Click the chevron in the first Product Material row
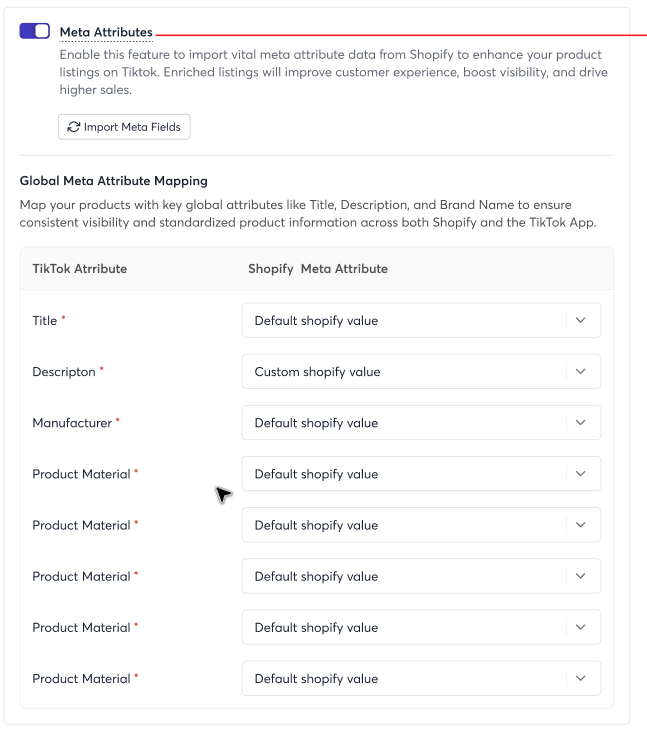This screenshot has height=739, width=647. coord(581,474)
